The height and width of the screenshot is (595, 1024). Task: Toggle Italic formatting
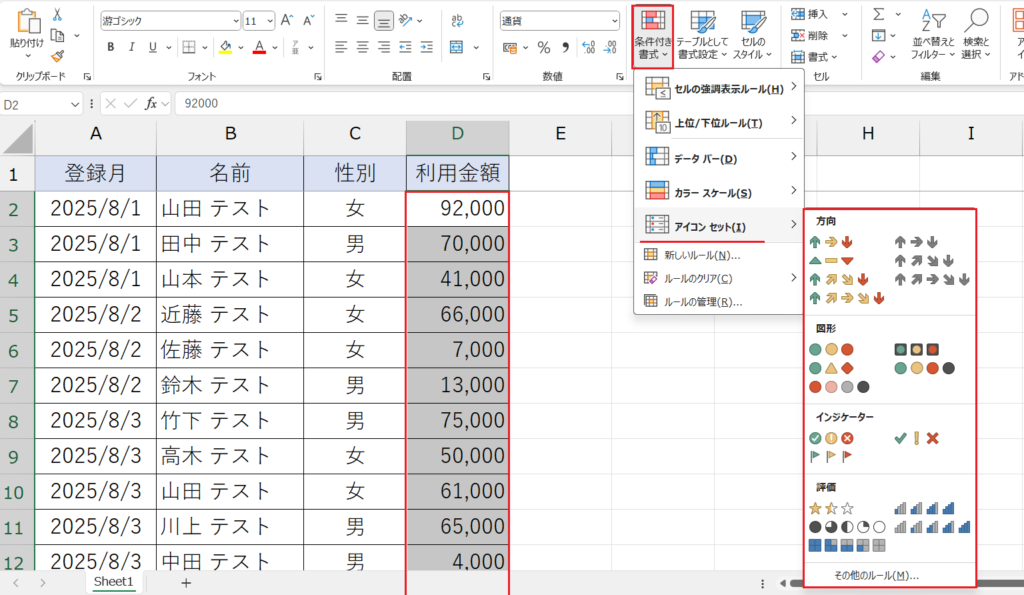click(131, 47)
